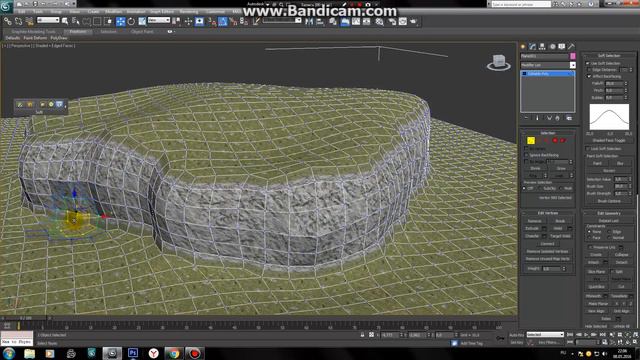
Task: Toggle By Vertex checkbox
Action: click(526, 149)
